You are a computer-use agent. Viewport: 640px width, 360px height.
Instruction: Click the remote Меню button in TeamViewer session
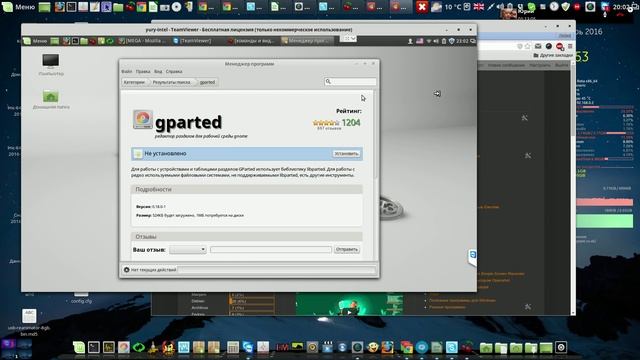(35, 41)
